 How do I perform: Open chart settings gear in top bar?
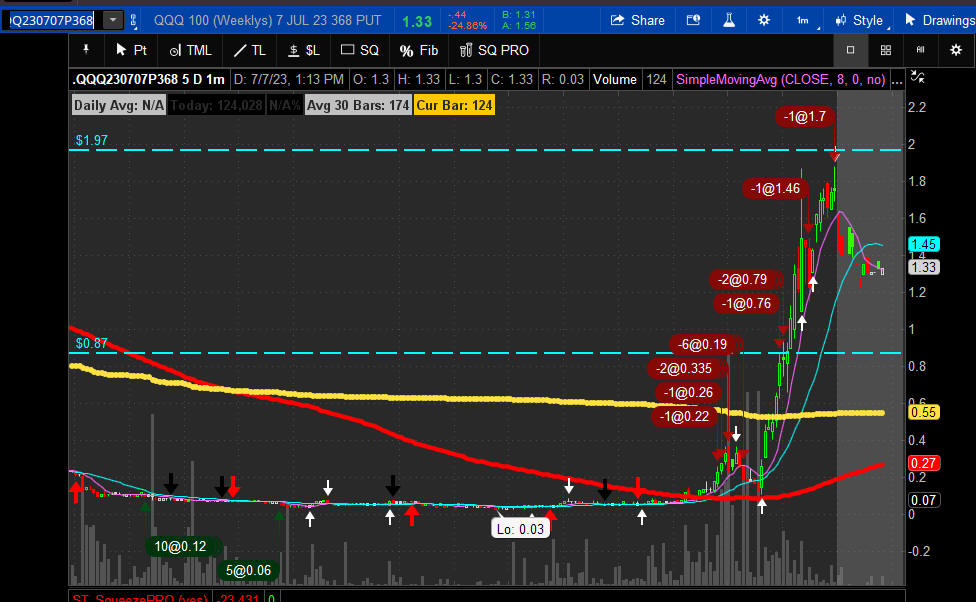(x=764, y=21)
